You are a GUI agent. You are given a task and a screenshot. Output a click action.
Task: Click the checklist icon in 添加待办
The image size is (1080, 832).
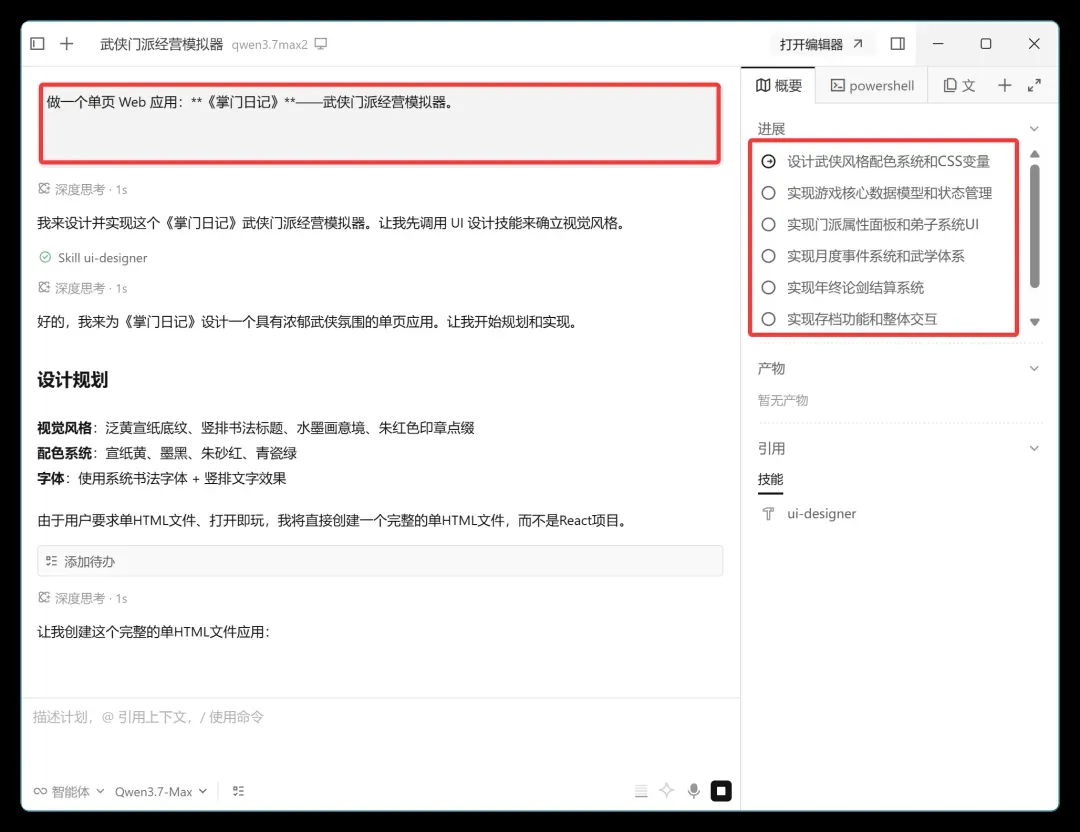(52, 561)
